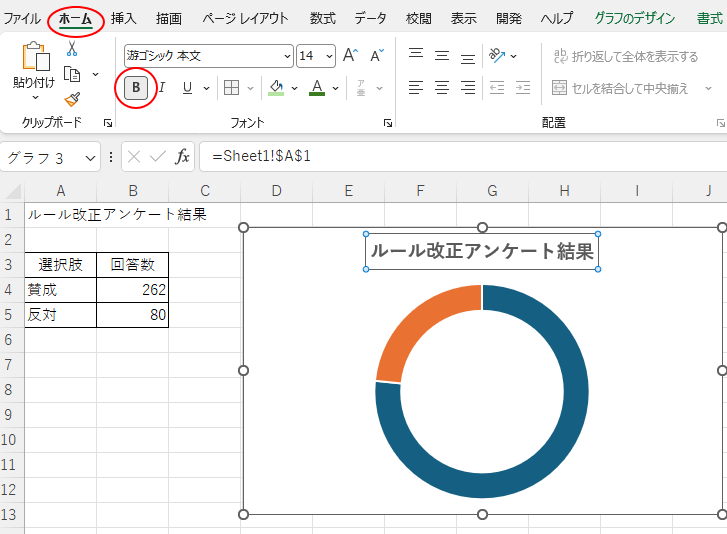Switch to the ページ レイアウト tab
Screen dimensions: 727x534
[245, 19]
